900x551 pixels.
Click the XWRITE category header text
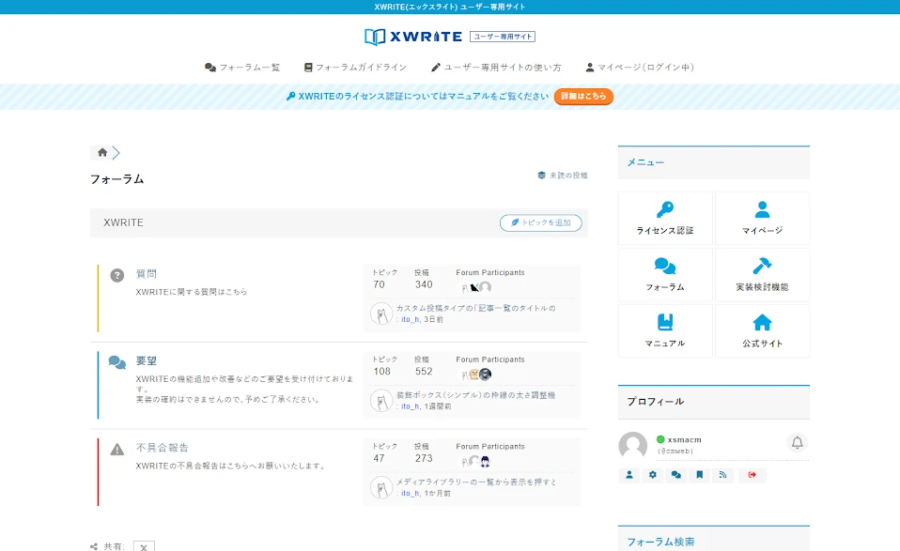[x=123, y=223]
